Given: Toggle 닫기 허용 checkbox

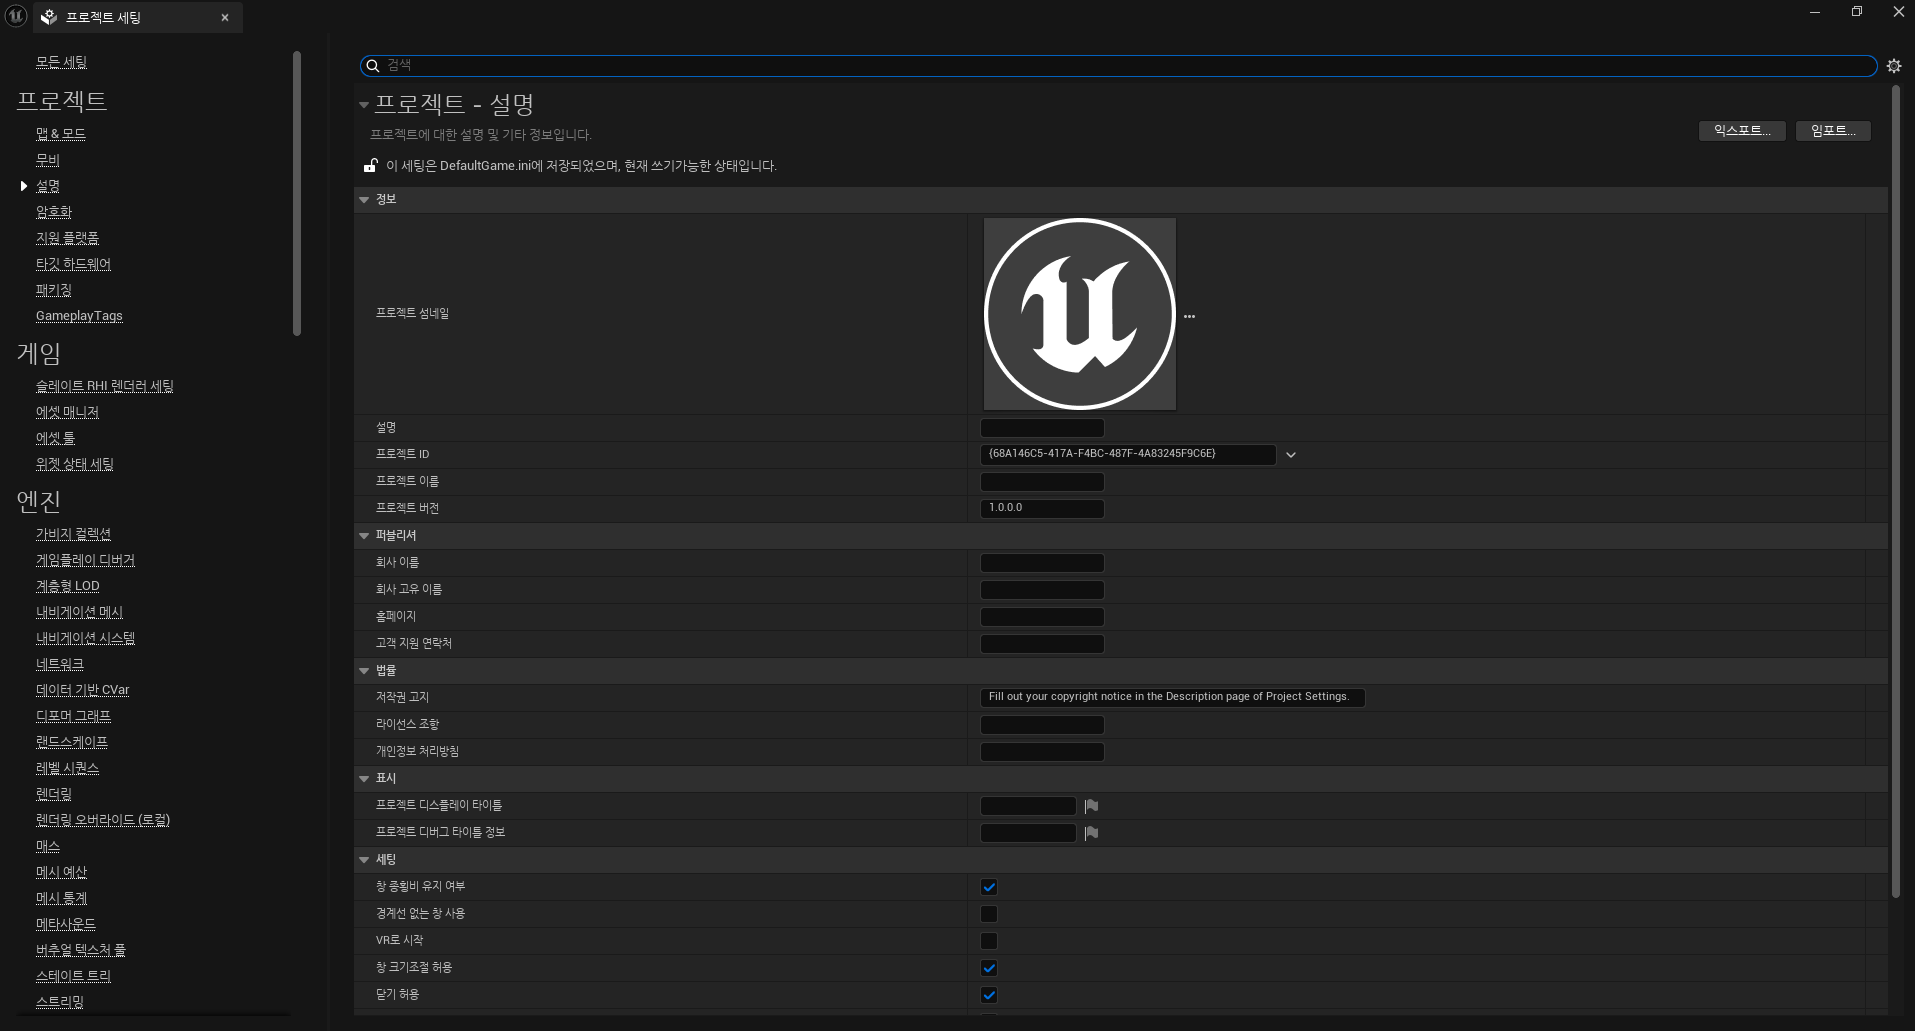Looking at the screenshot, I should pos(989,995).
